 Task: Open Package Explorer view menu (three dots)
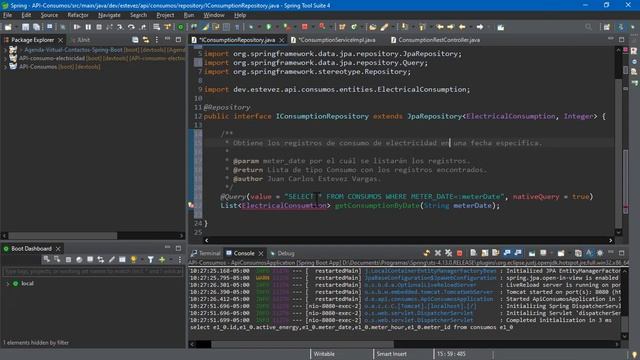pos(157,40)
